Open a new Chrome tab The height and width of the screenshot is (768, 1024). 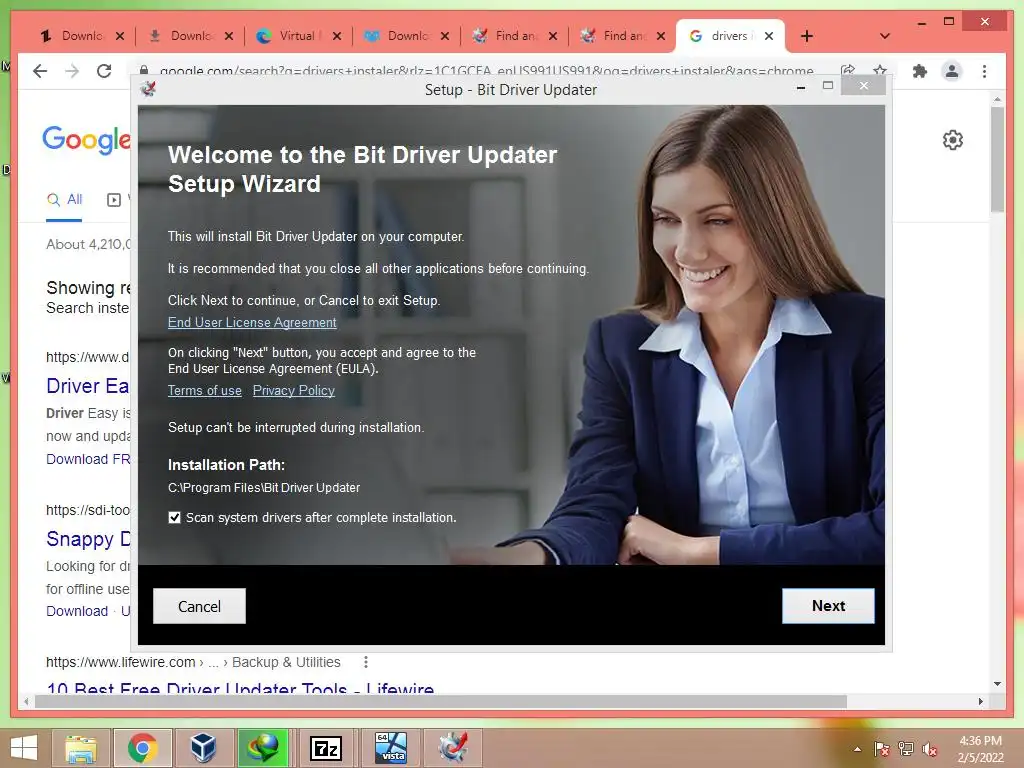coord(807,36)
